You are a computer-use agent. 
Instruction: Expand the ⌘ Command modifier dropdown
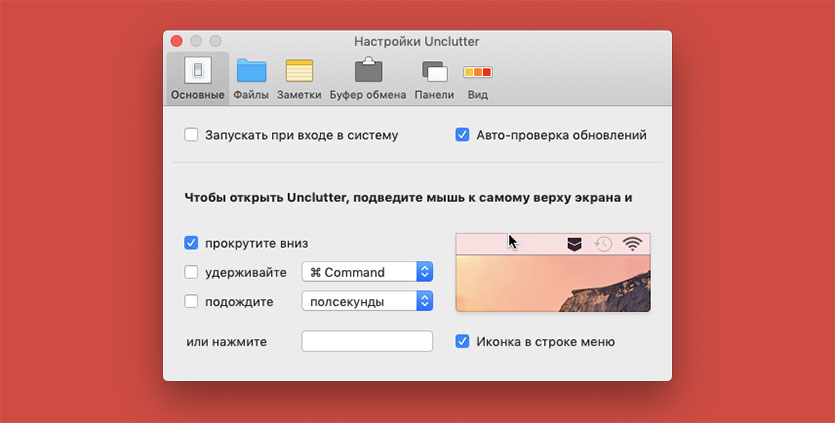coord(367,272)
